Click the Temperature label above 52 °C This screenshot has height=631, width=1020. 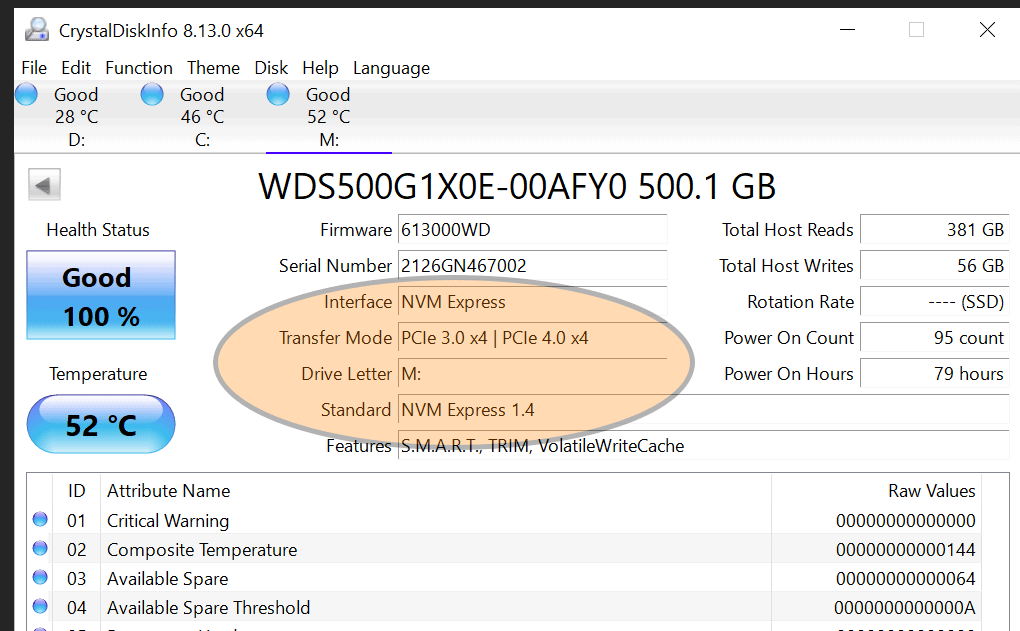pos(98,374)
